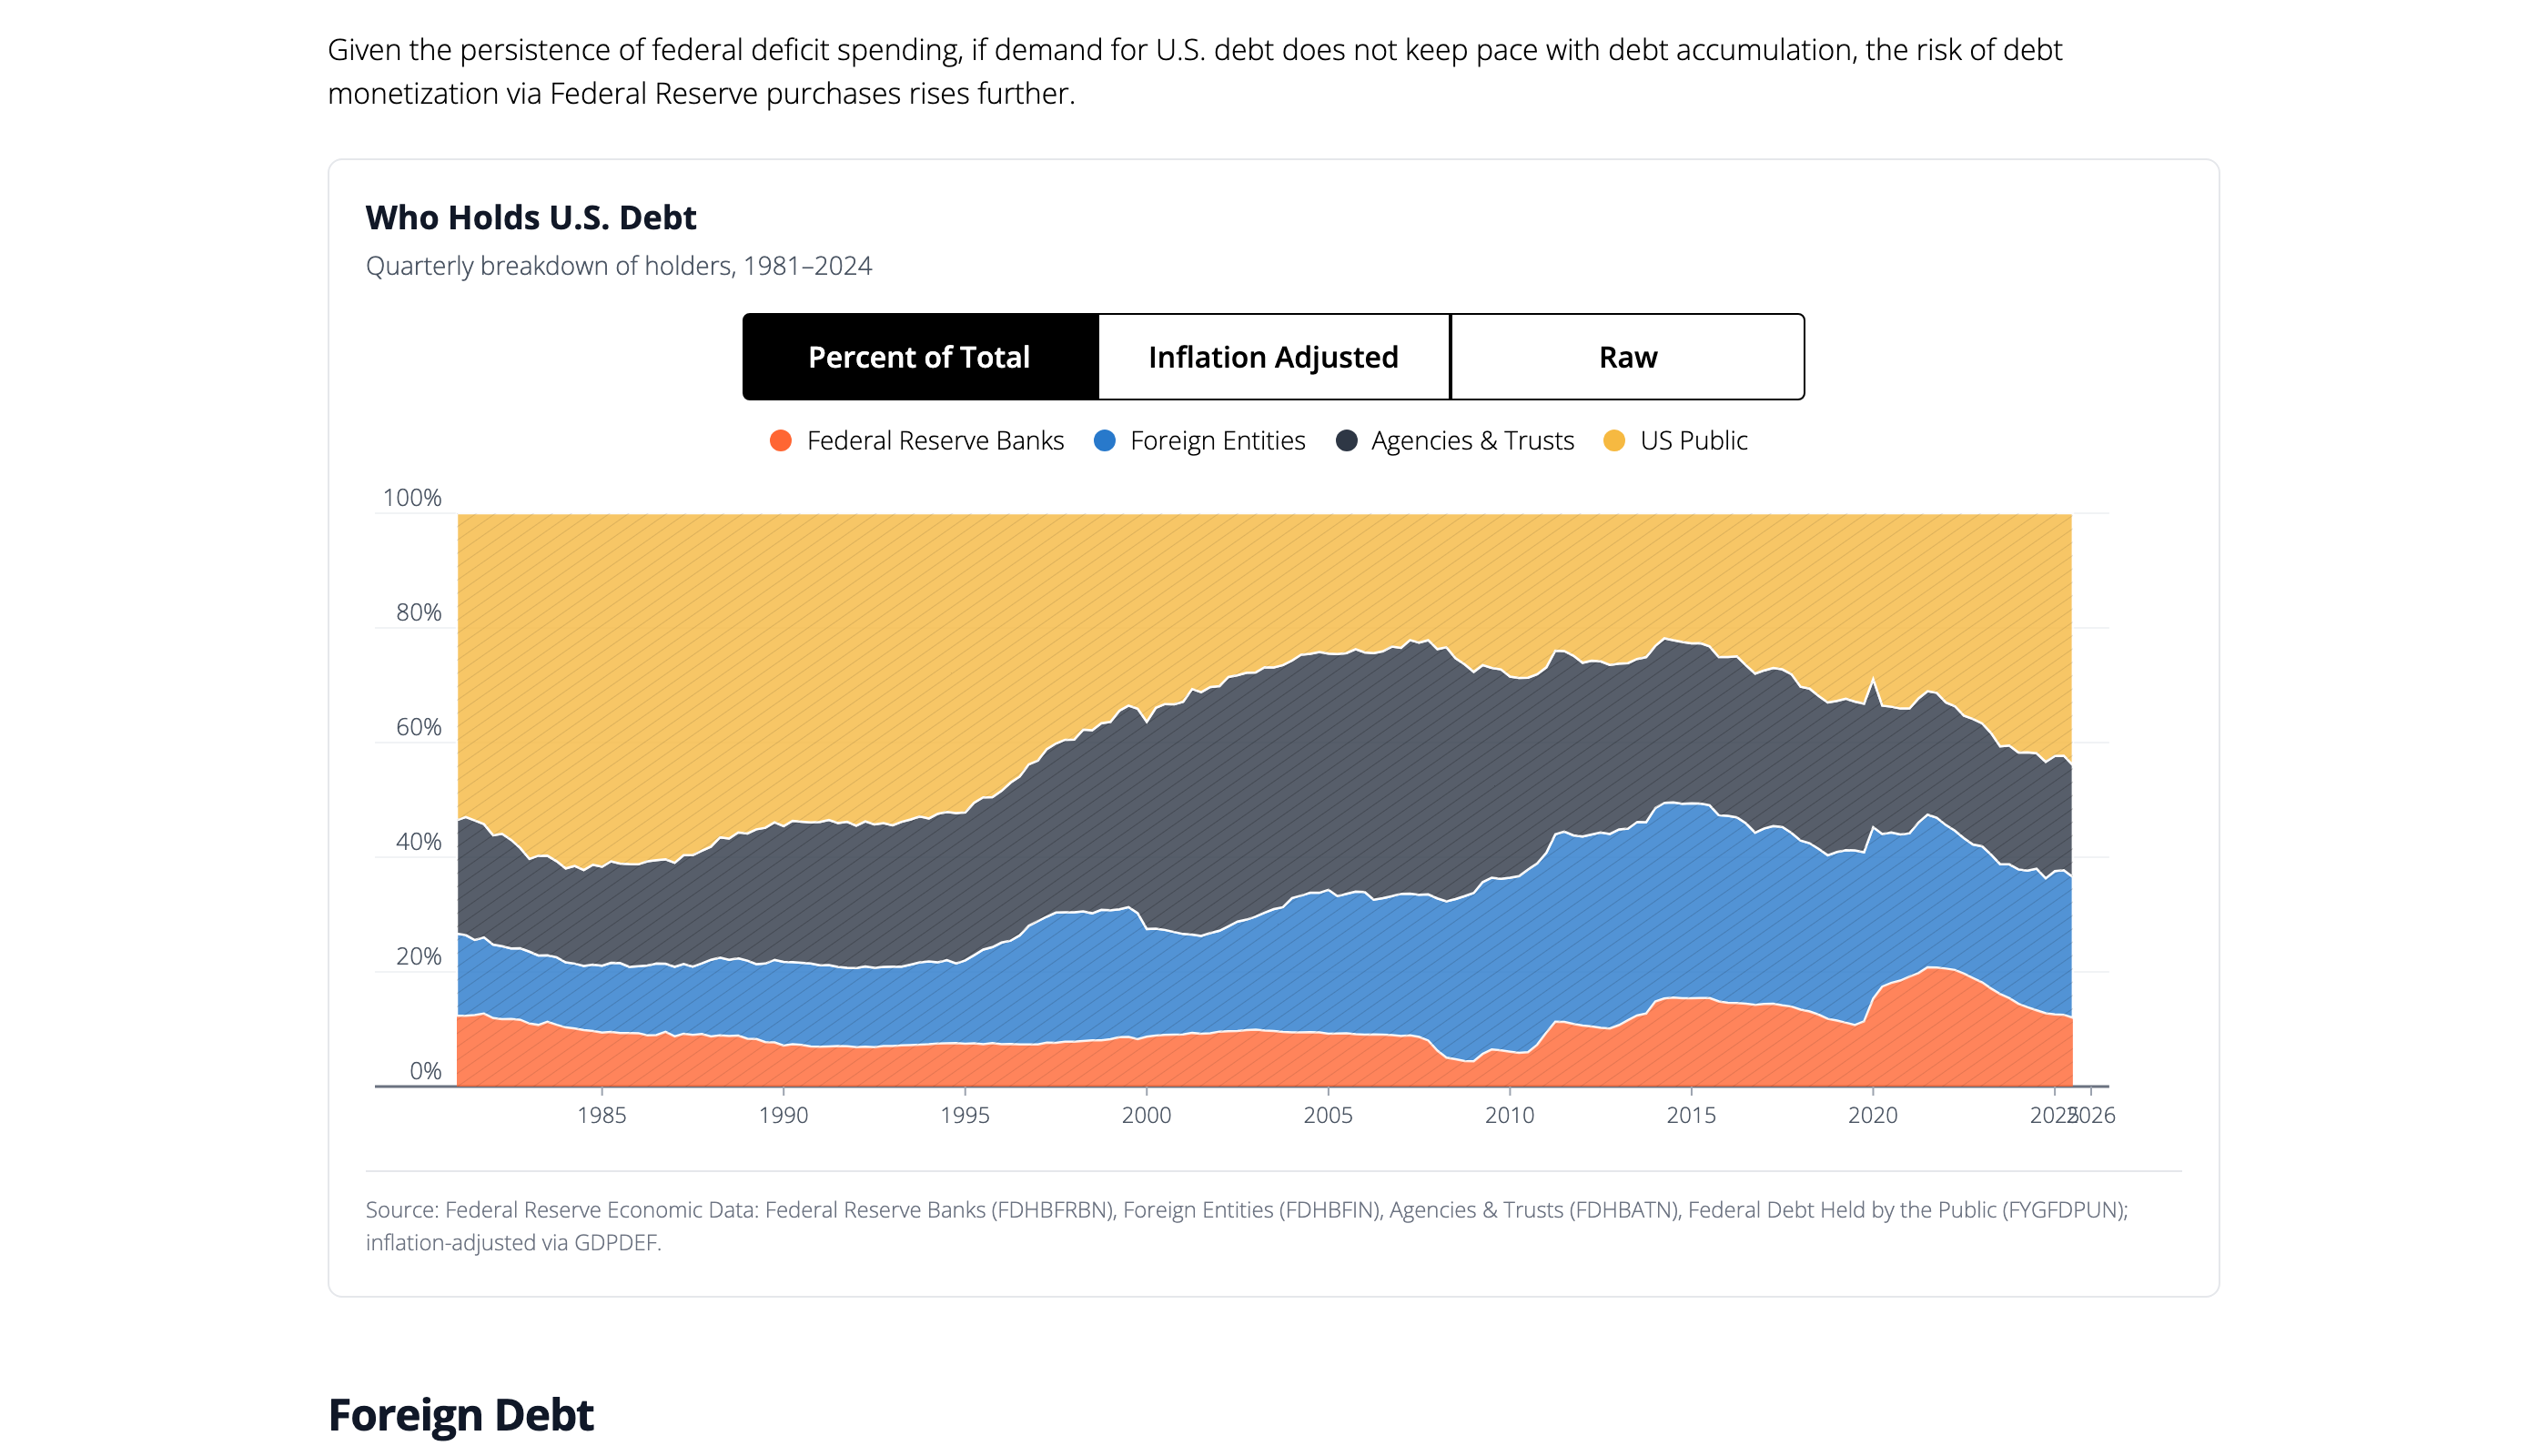Screen dimensions: 2548x1456
Task: Toggle the Agencies & Trusts series label
Action: [x=1472, y=441]
